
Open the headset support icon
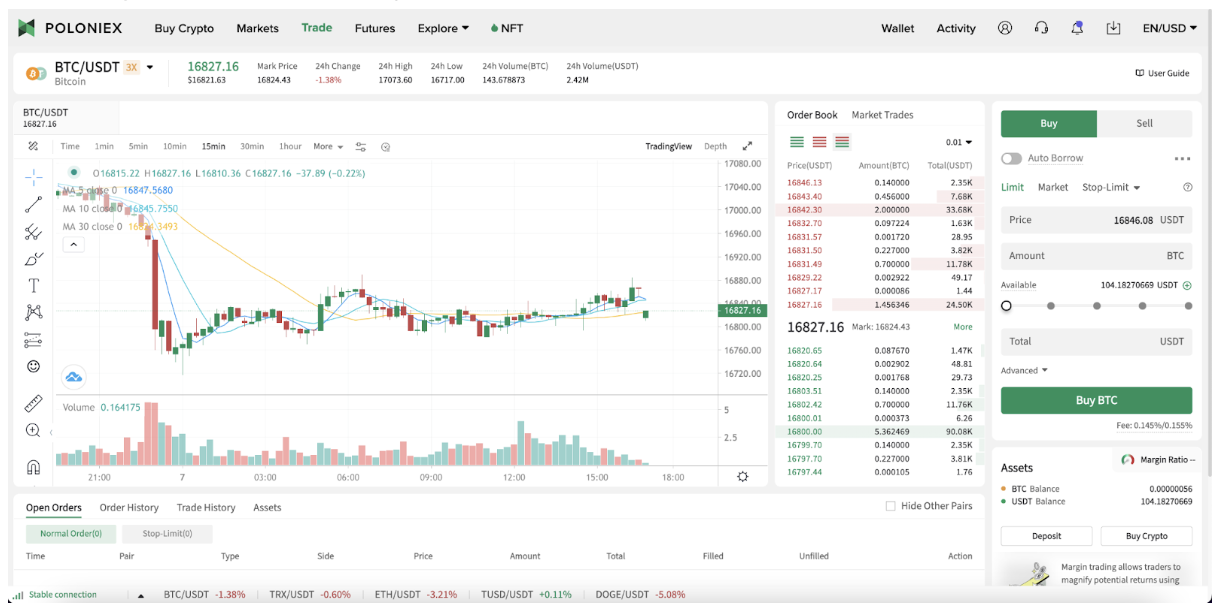(1041, 28)
